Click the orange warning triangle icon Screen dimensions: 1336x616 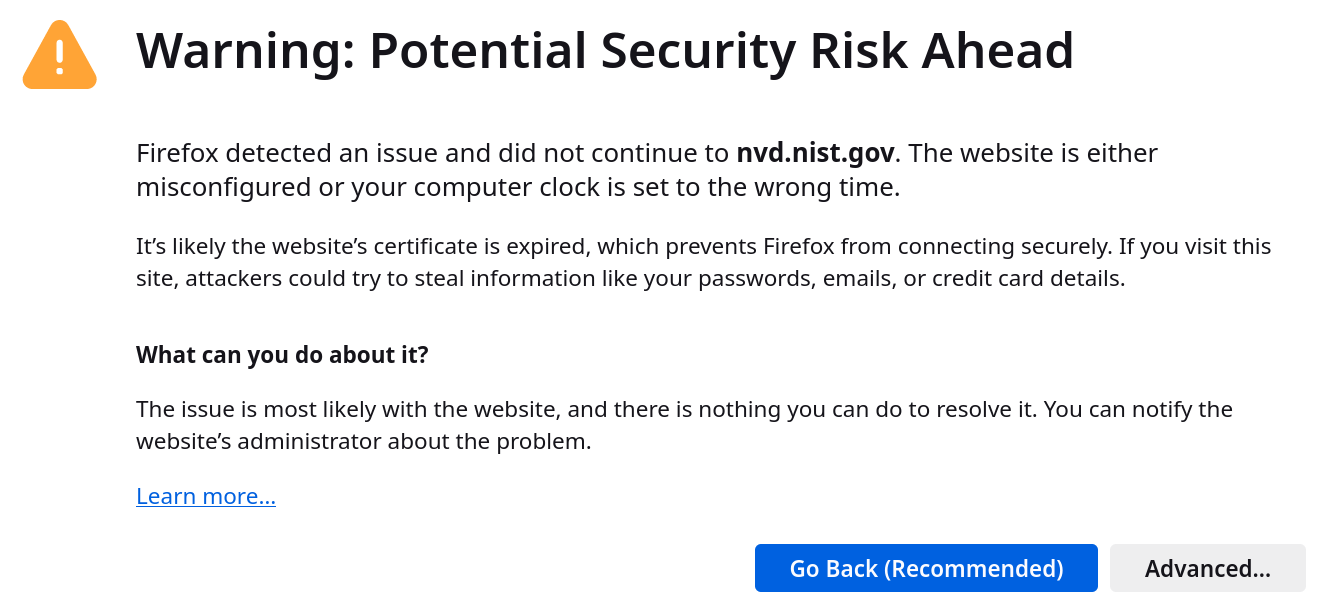click(x=60, y=57)
